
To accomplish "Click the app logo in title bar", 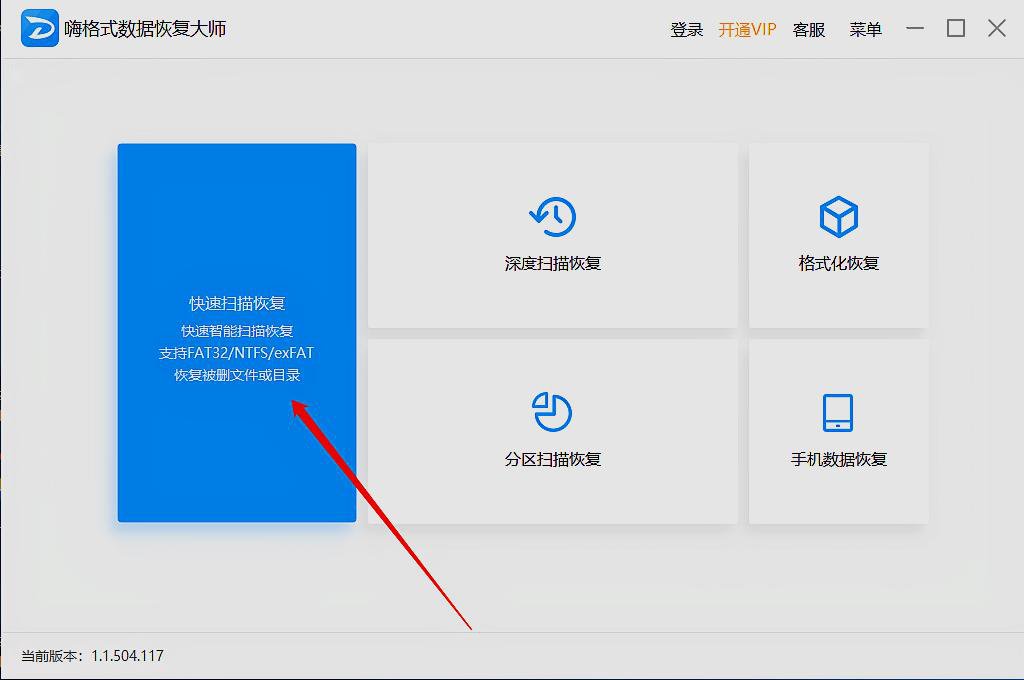I will click(38, 27).
